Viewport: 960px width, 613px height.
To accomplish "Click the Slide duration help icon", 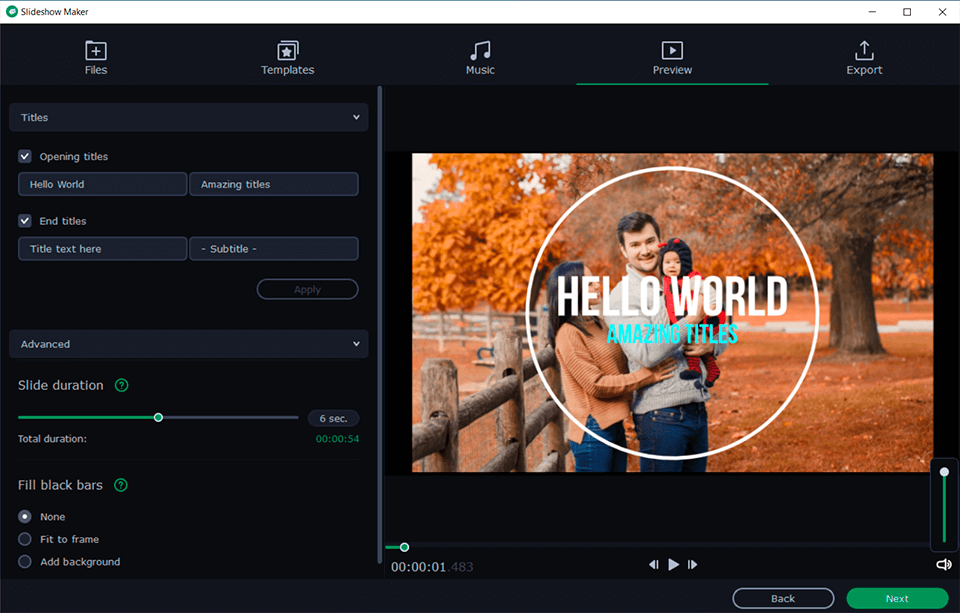I will 122,385.
